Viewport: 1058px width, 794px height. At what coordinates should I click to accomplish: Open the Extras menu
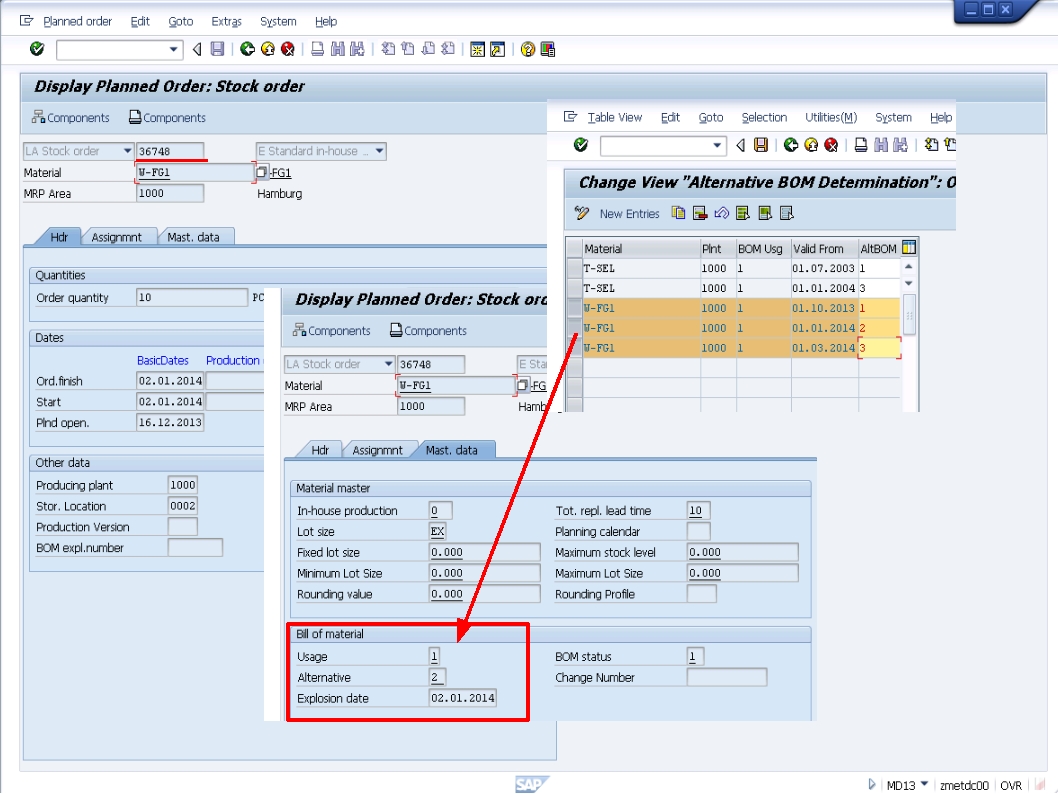pos(226,21)
